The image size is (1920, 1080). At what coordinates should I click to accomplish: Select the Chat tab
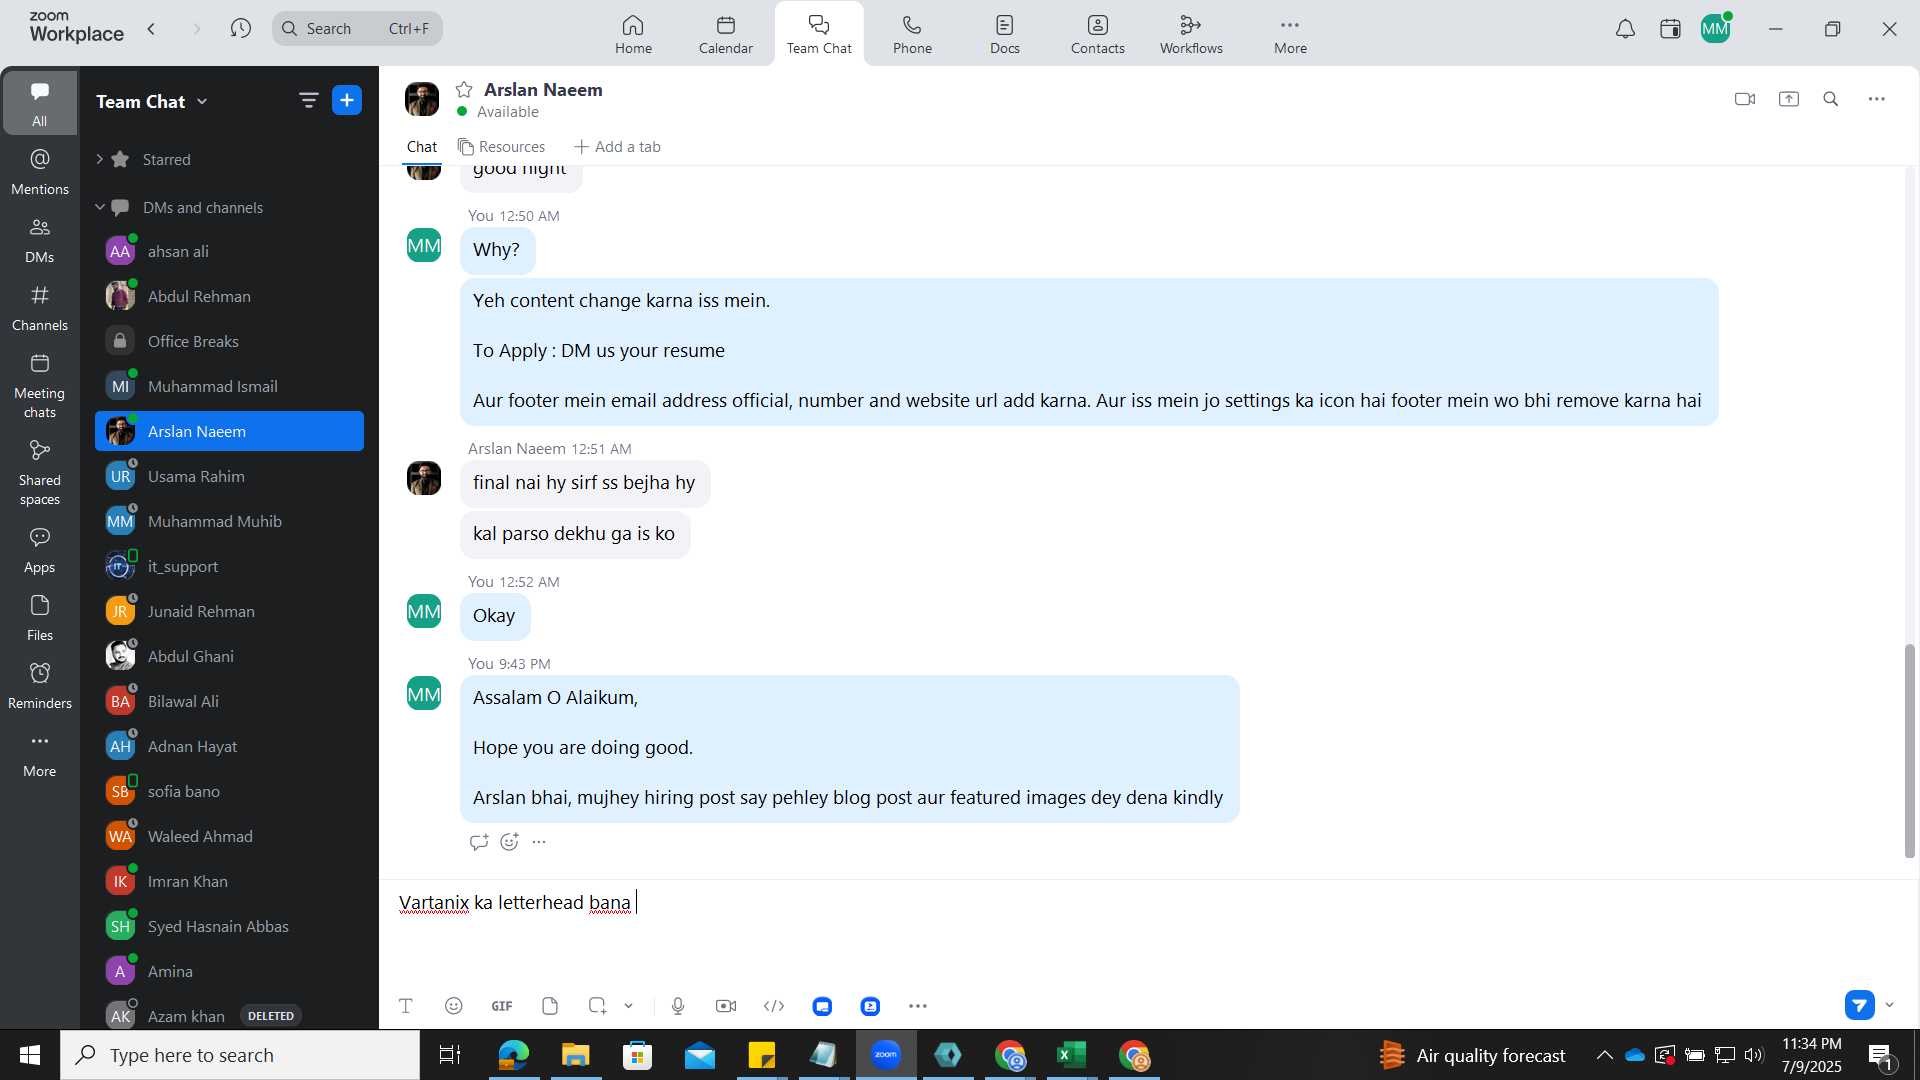(422, 147)
